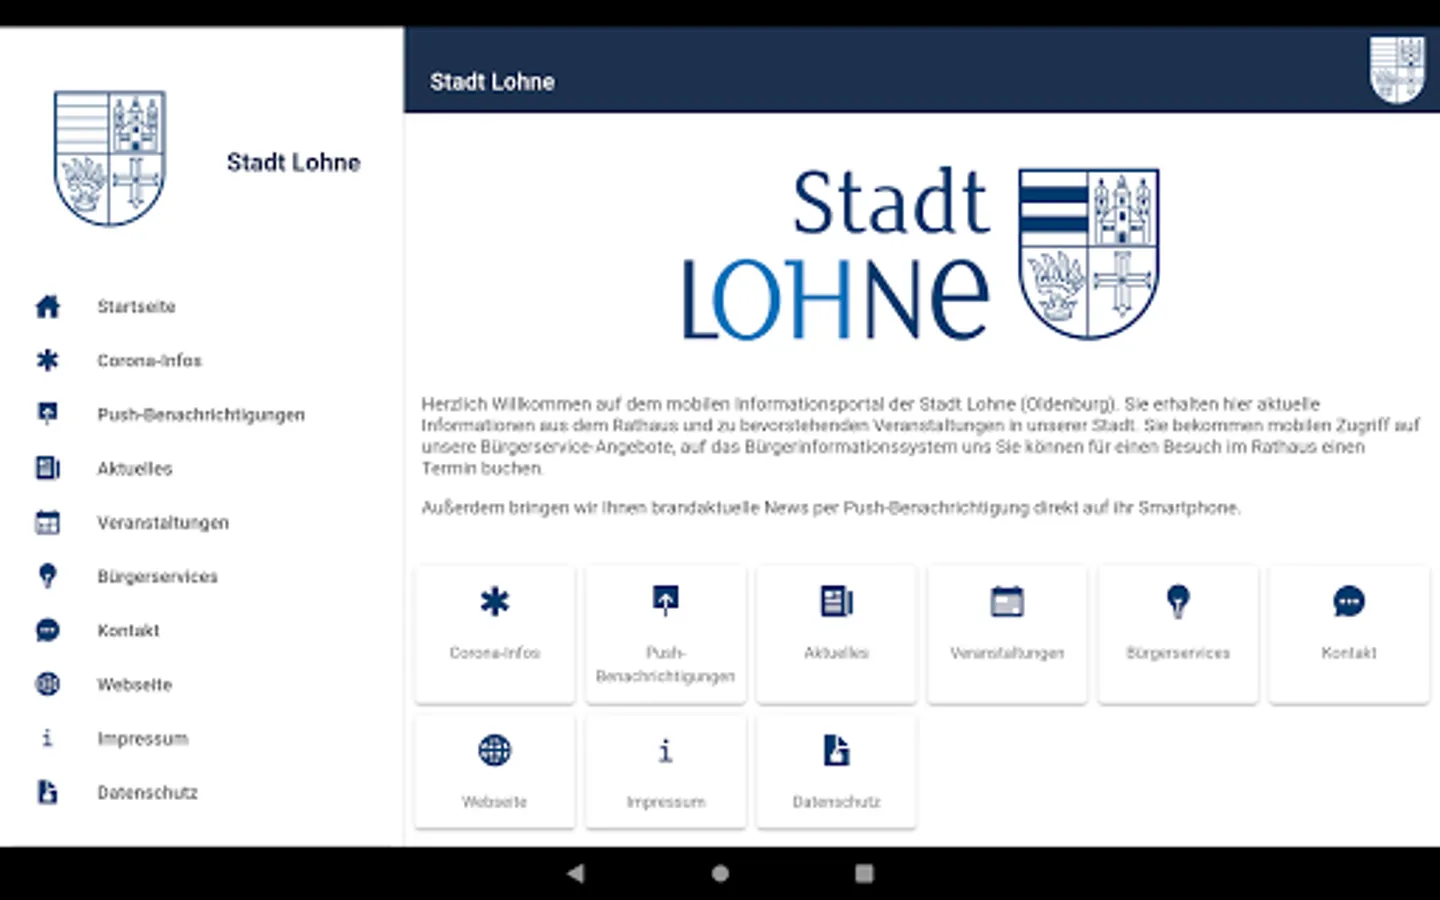Click the Bürgerservices tile label
This screenshot has width=1440, height=900.
click(1178, 653)
